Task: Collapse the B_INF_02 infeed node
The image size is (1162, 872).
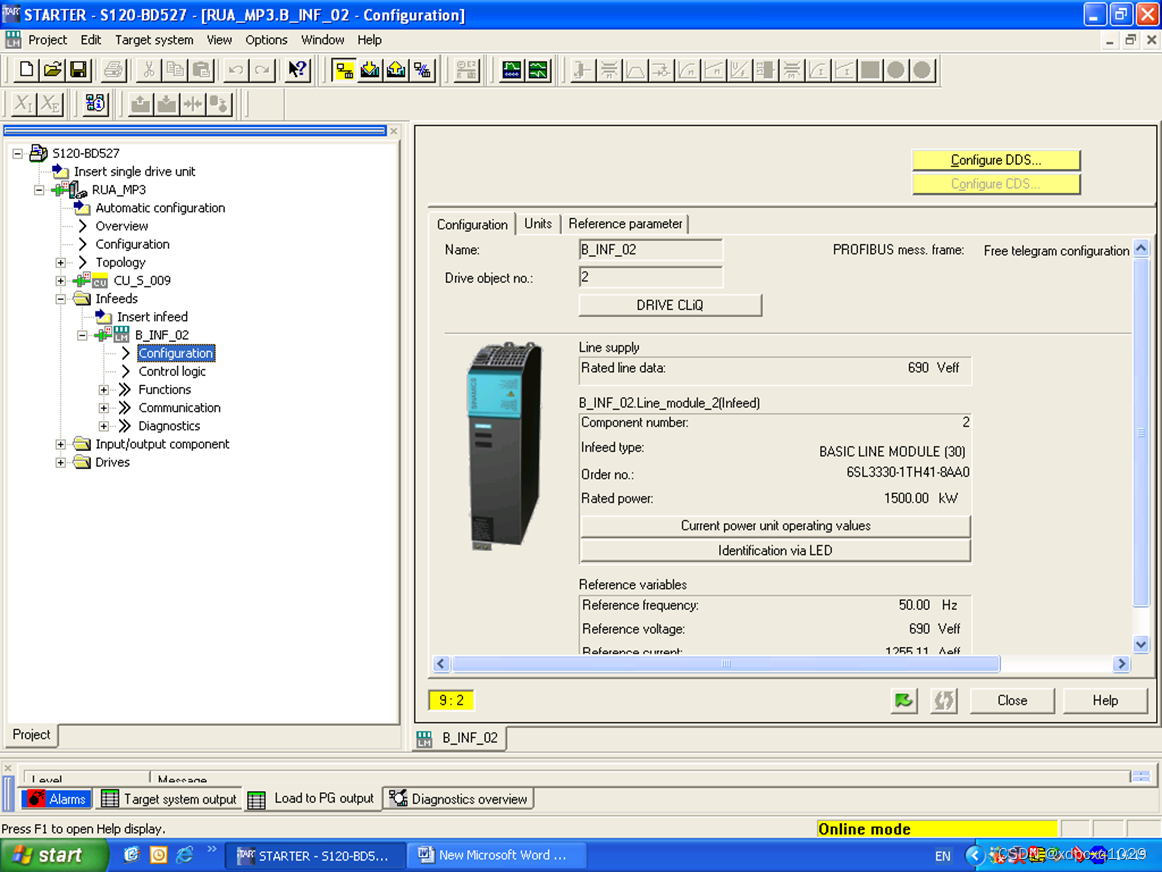Action: [82, 335]
